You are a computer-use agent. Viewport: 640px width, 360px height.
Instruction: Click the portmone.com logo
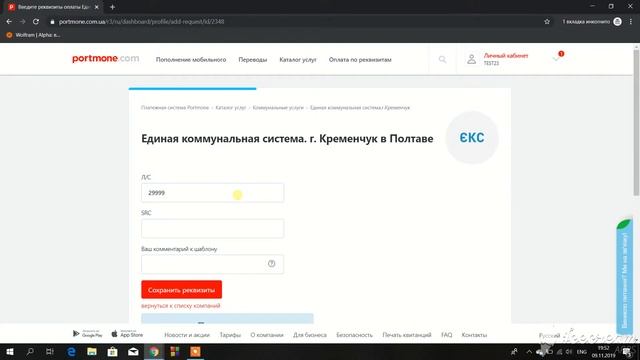(x=105, y=59)
